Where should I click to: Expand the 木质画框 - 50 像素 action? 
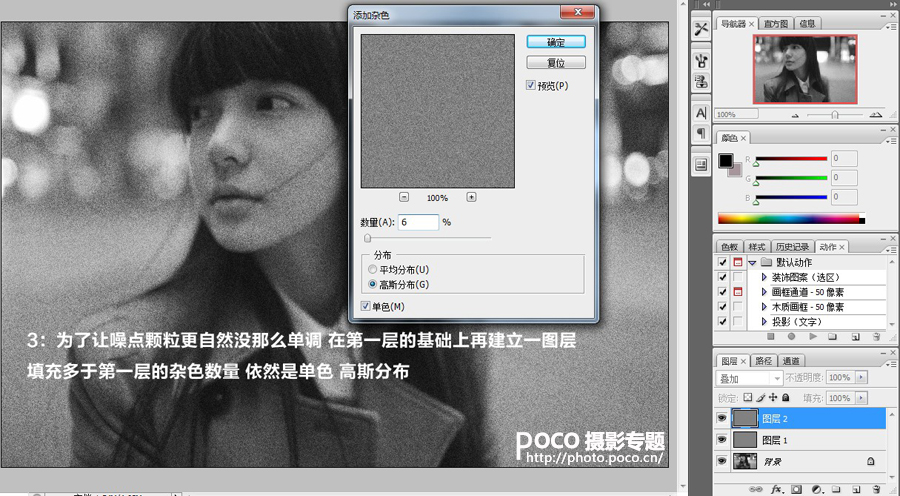[764, 307]
